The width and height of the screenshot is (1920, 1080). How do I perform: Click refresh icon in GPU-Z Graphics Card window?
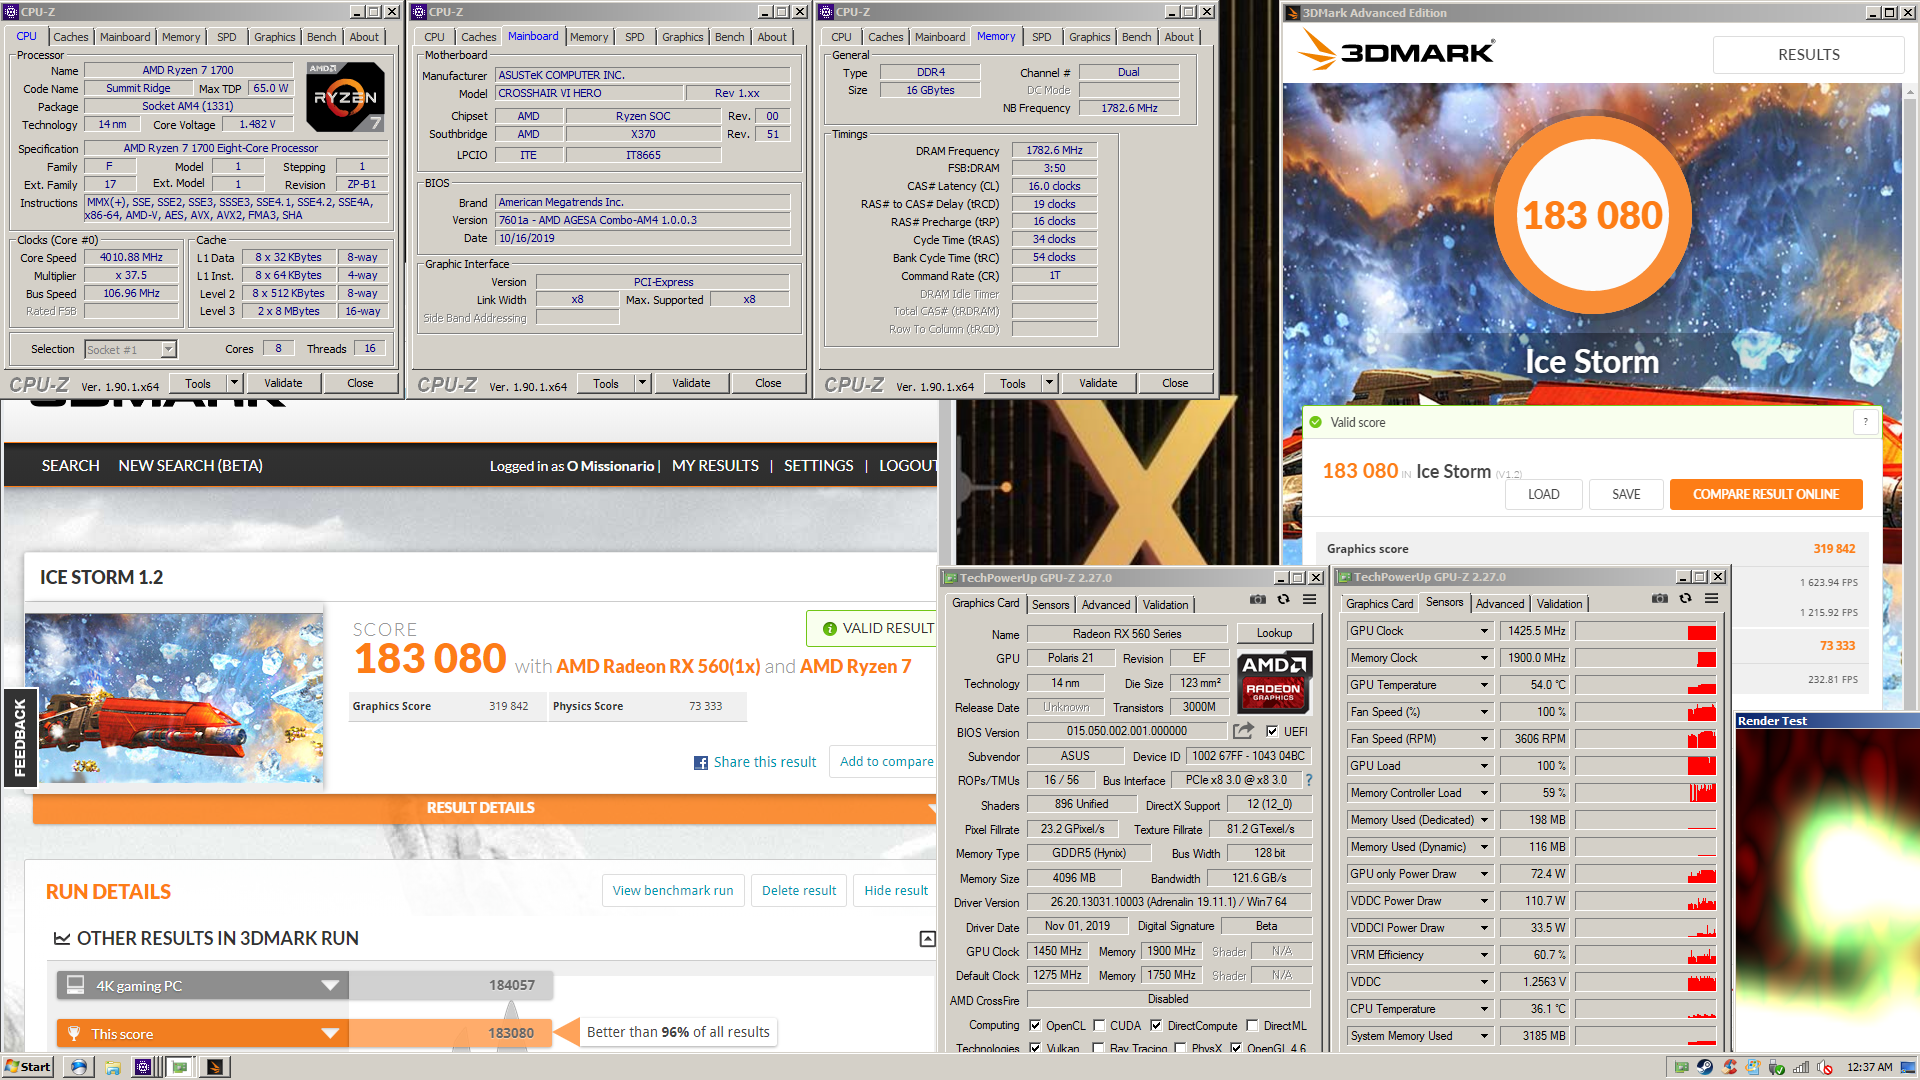1284,600
